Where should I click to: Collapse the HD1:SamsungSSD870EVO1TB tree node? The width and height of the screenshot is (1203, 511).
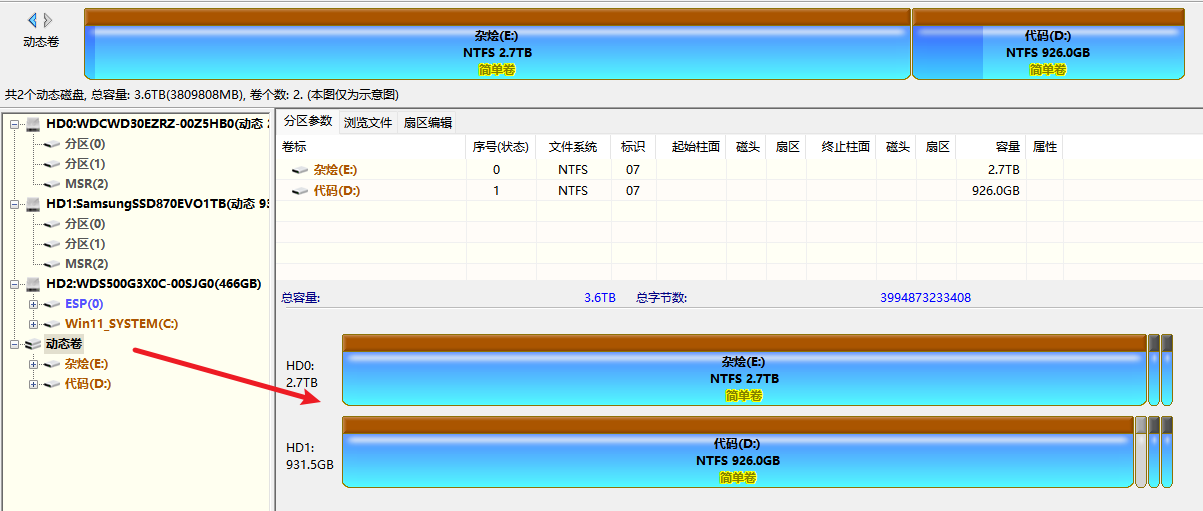[15, 204]
